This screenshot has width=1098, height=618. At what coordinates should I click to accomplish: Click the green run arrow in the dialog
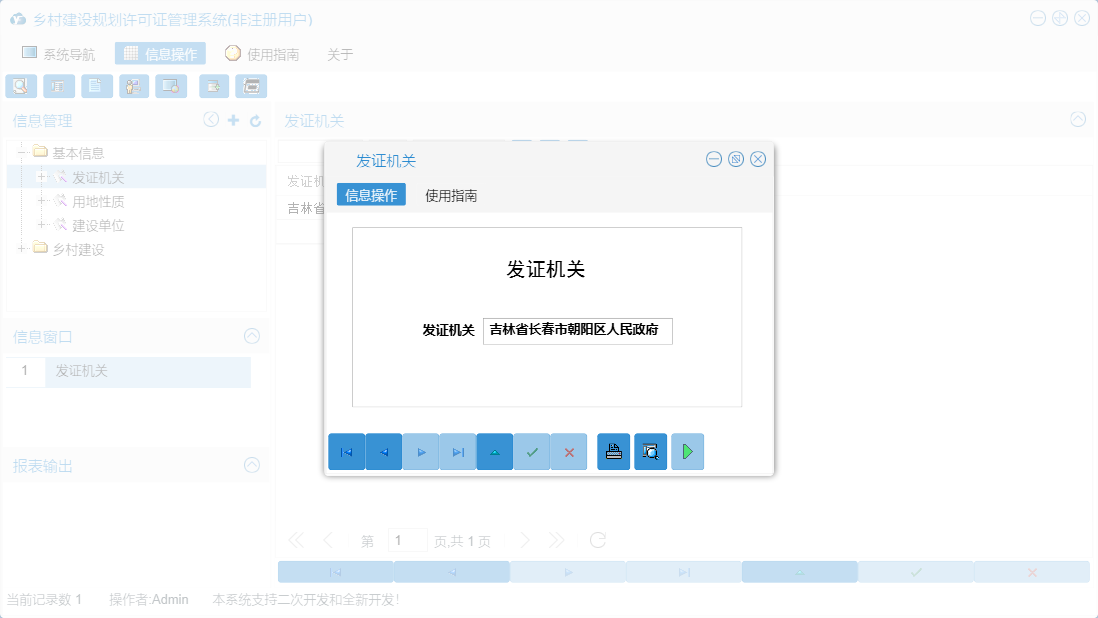pyautogui.click(x=687, y=451)
